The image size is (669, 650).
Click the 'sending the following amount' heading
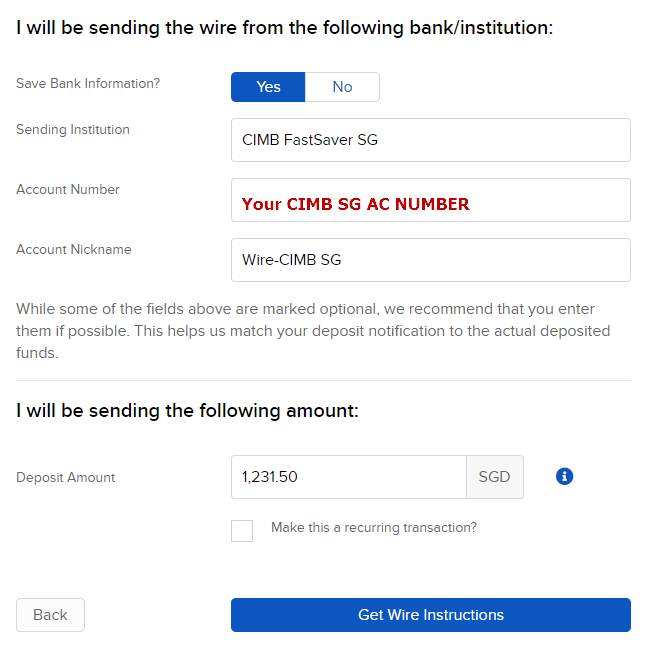coord(187,411)
